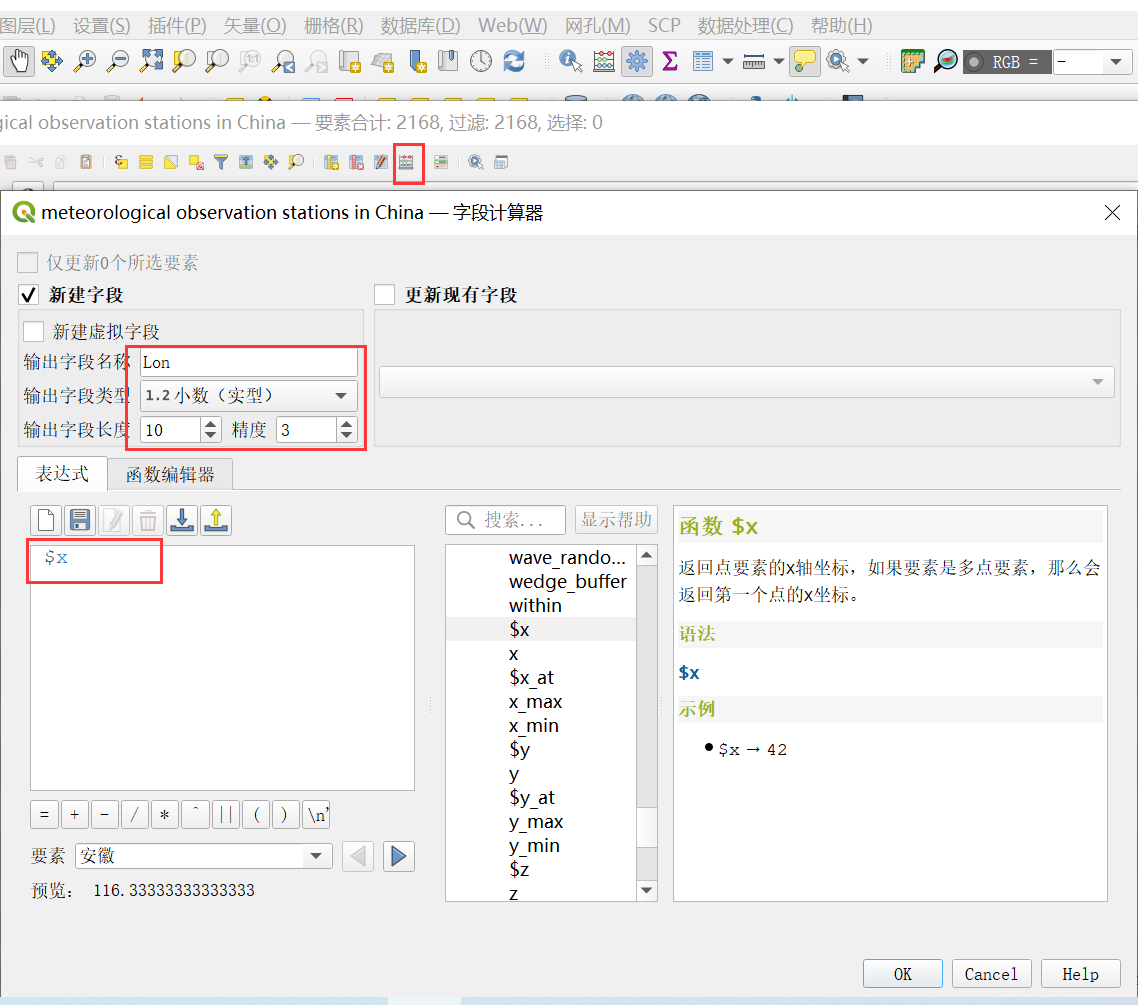This screenshot has height=1005, width=1138.
Task: Open the 插件(P) menu
Action: click(177, 25)
